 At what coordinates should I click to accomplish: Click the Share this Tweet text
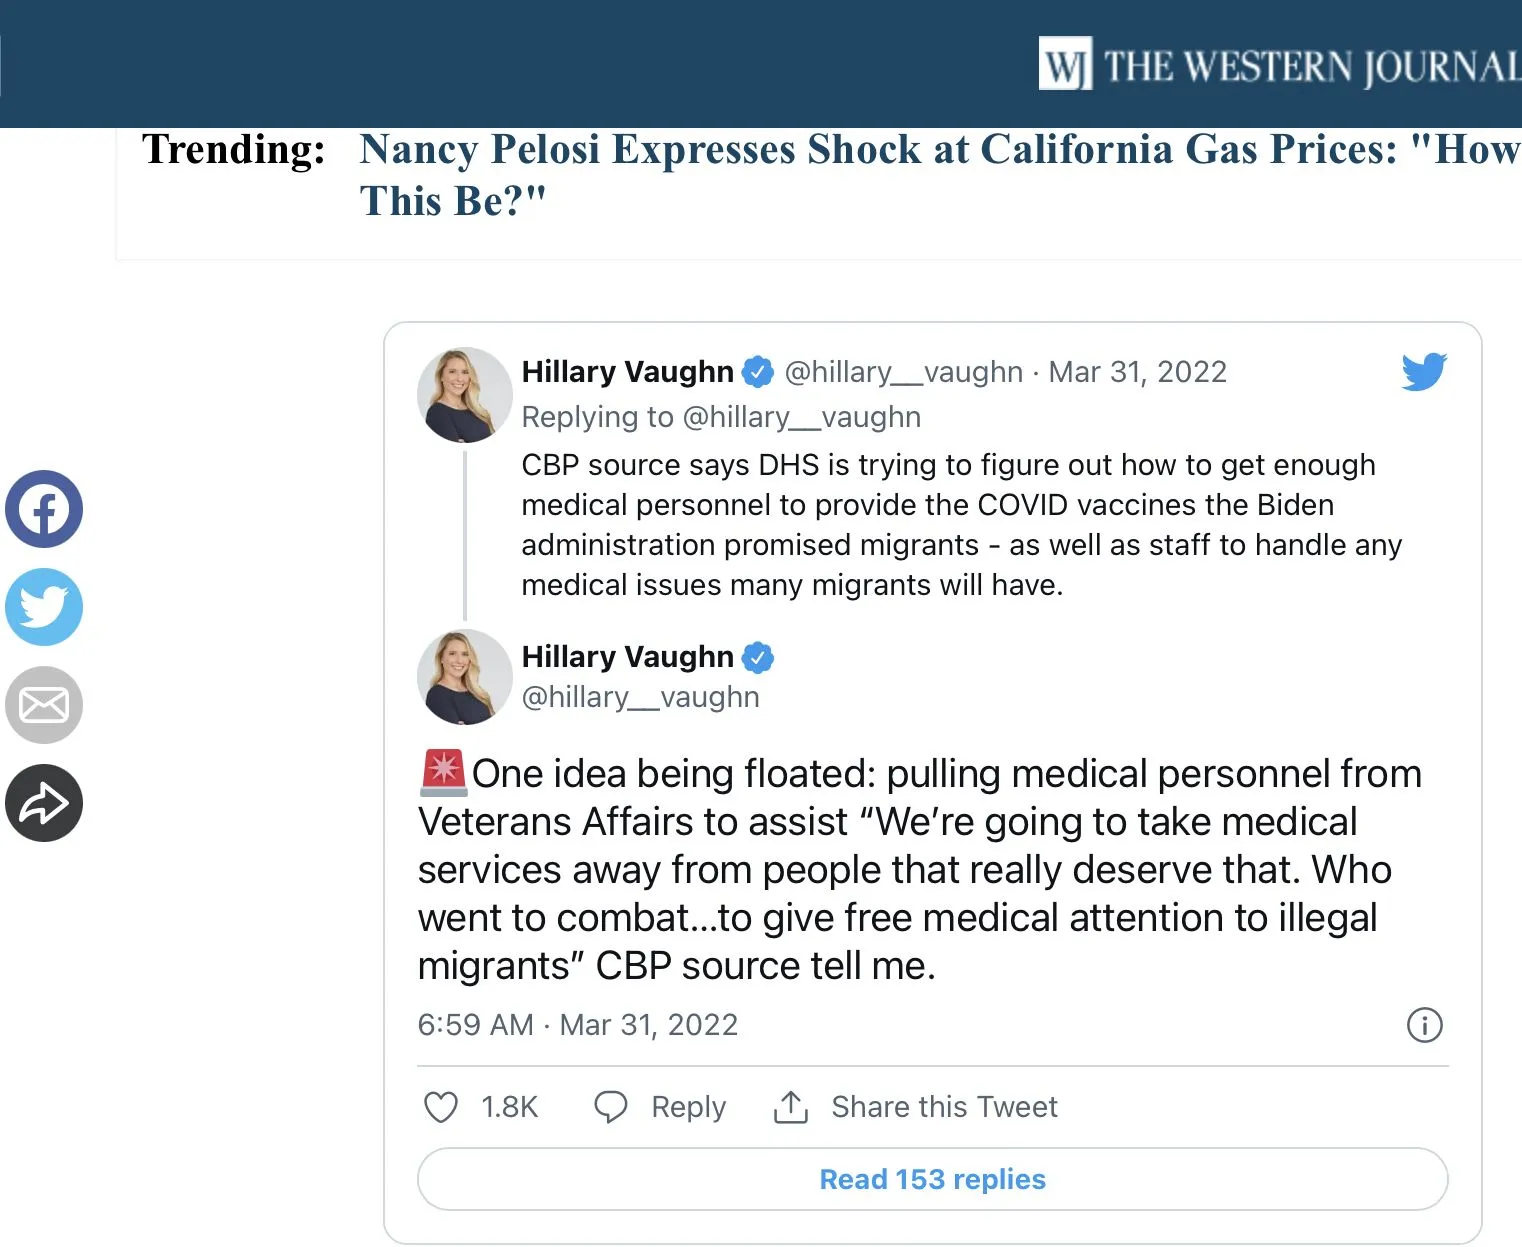coord(944,1107)
